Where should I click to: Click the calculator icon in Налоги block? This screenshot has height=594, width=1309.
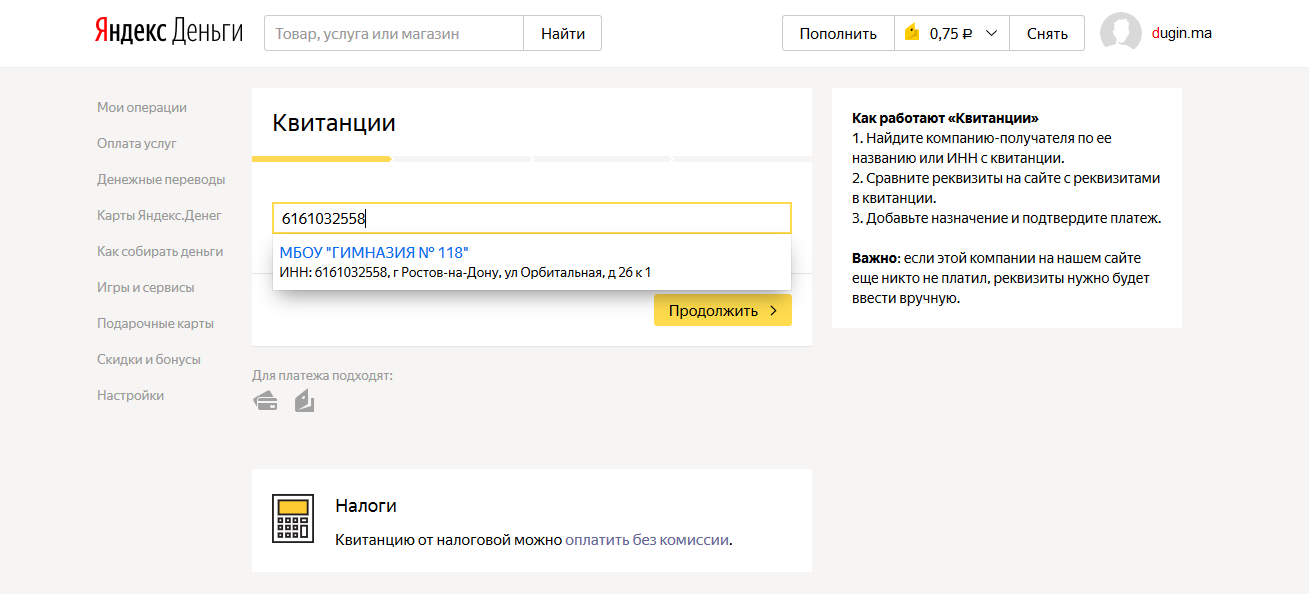293,518
